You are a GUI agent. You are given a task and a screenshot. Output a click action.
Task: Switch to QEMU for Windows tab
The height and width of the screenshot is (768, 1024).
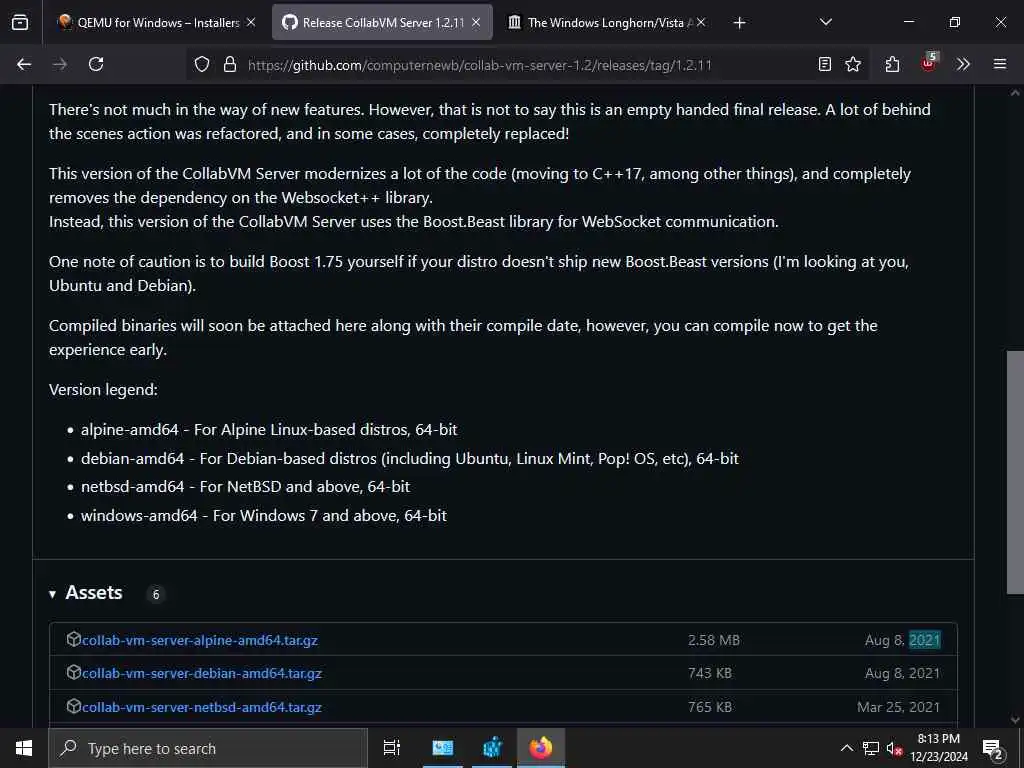point(157,22)
